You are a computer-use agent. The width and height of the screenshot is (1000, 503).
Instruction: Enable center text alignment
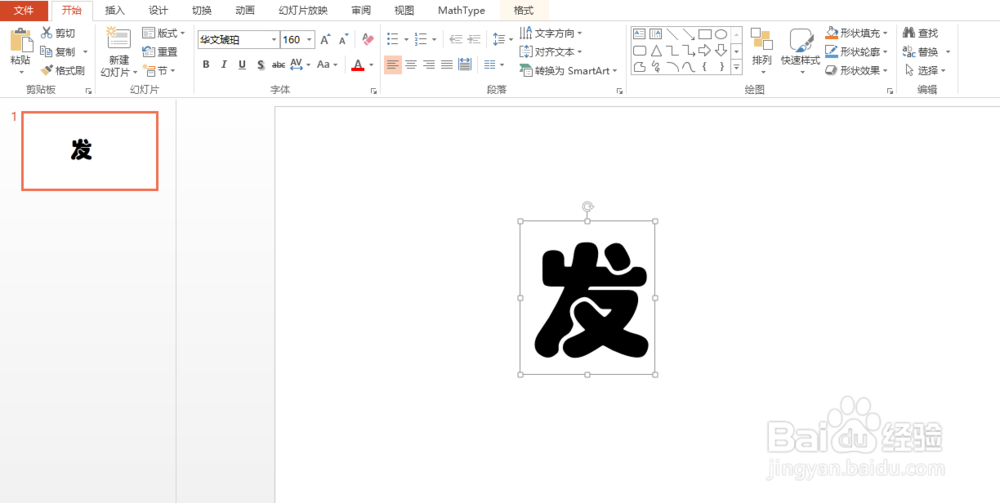point(411,64)
